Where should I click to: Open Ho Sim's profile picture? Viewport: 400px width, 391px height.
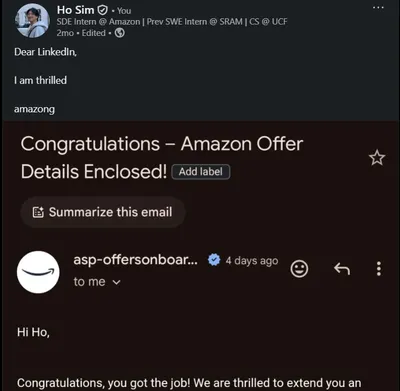pyautogui.click(x=32, y=21)
